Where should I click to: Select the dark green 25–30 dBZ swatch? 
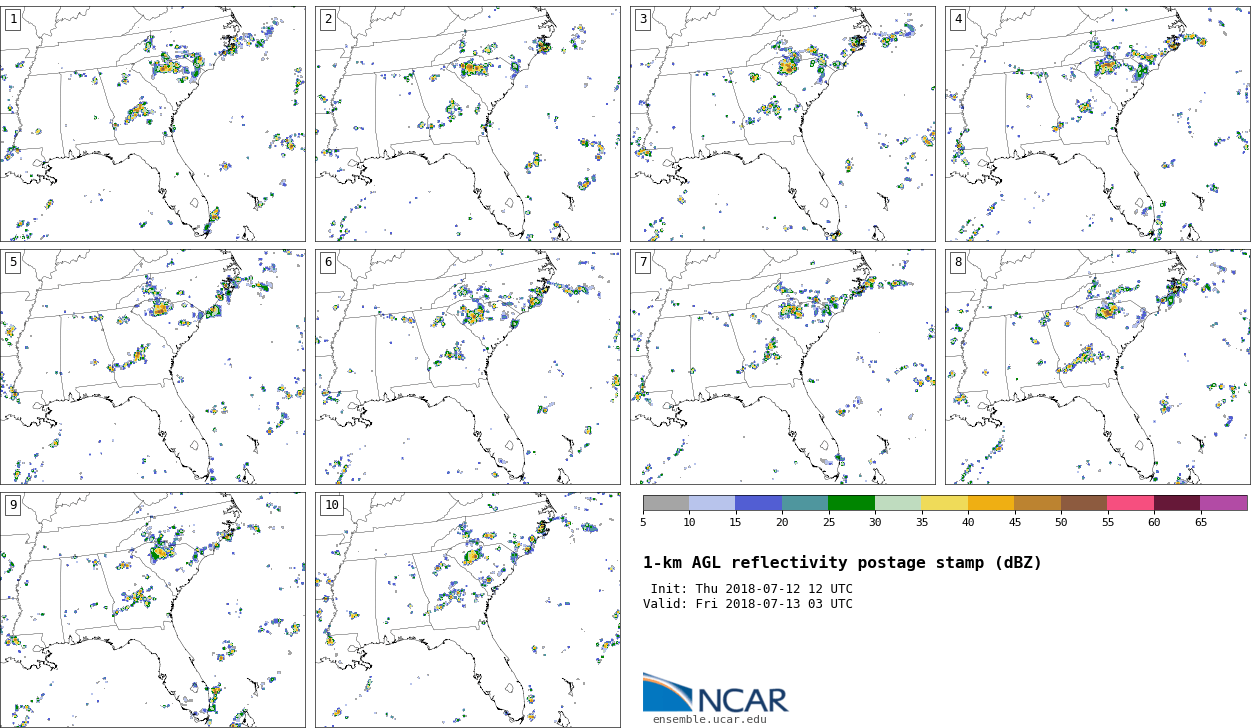click(851, 503)
